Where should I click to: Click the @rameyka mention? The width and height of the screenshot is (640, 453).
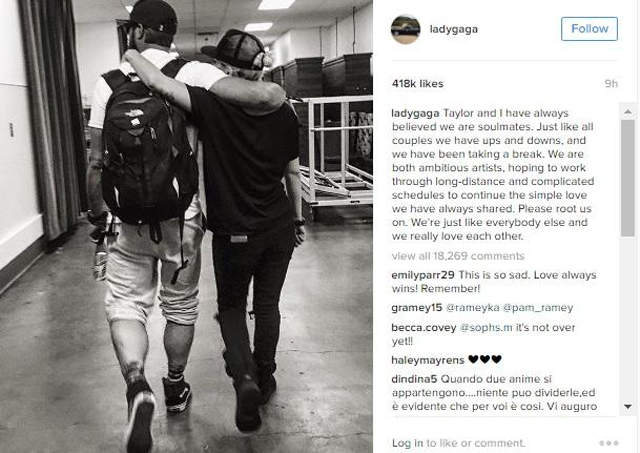click(x=473, y=308)
